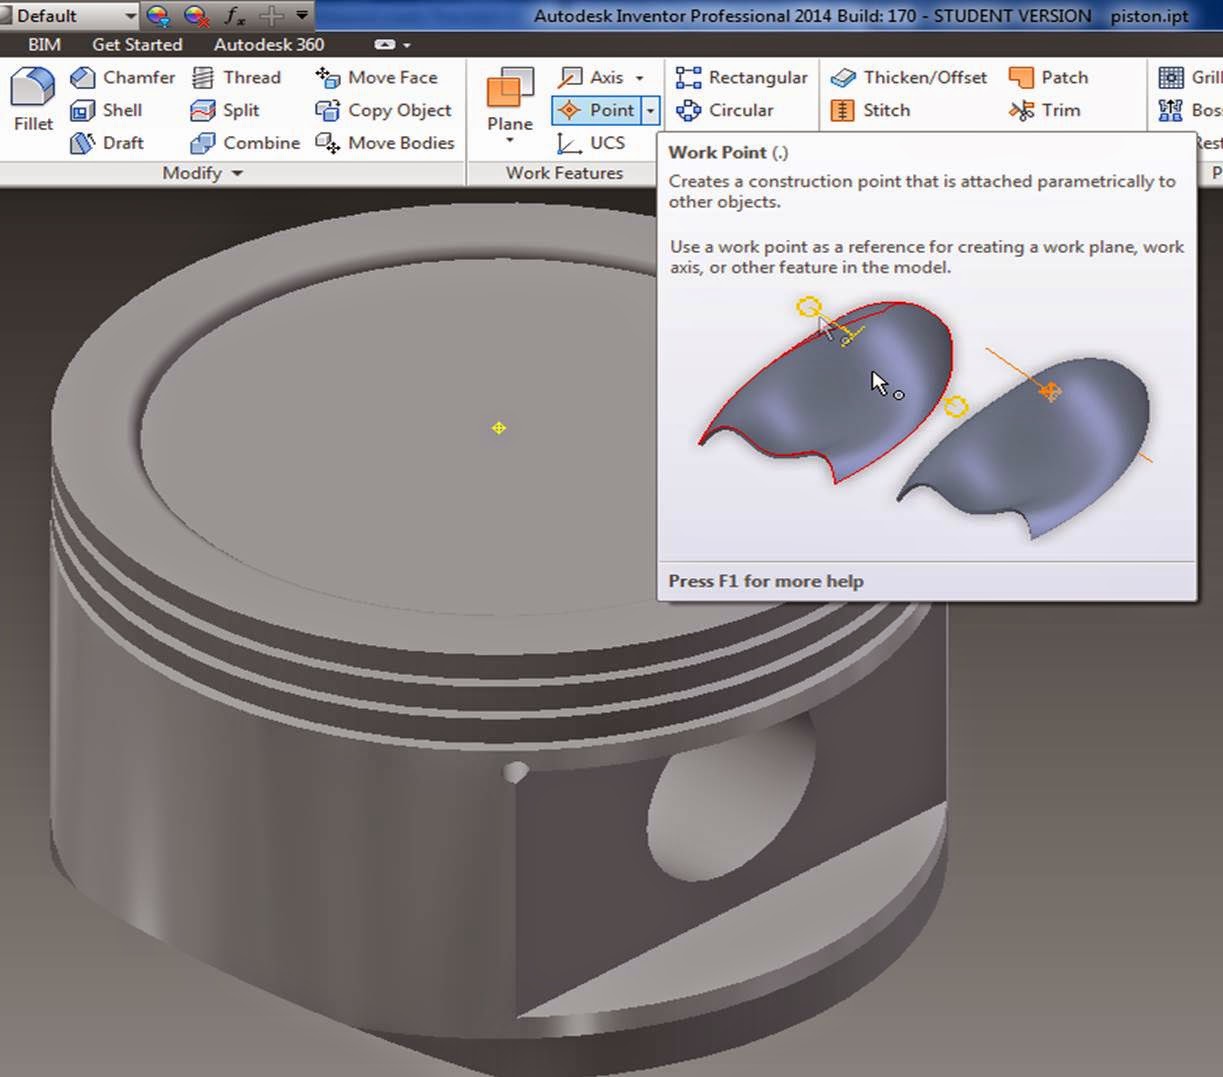The height and width of the screenshot is (1077, 1223).
Task: Open the Autodesk 360 ribbon tab
Action: (268, 45)
